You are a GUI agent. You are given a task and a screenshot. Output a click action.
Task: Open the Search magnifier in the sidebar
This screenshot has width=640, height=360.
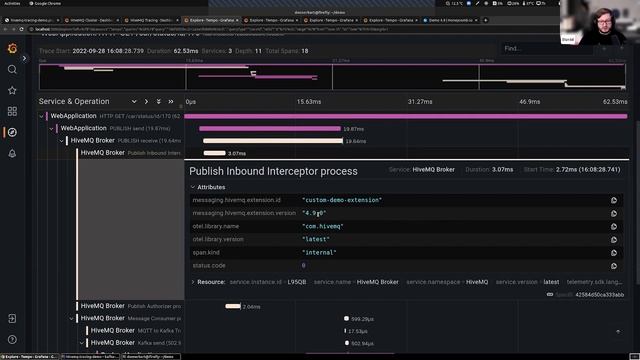[x=12, y=69]
